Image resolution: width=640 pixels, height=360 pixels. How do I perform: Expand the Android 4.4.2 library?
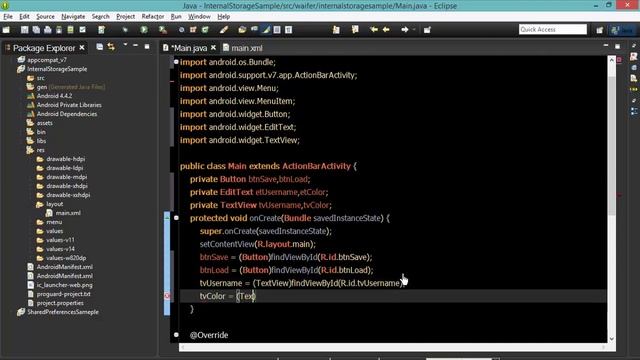pyautogui.click(x=54, y=96)
